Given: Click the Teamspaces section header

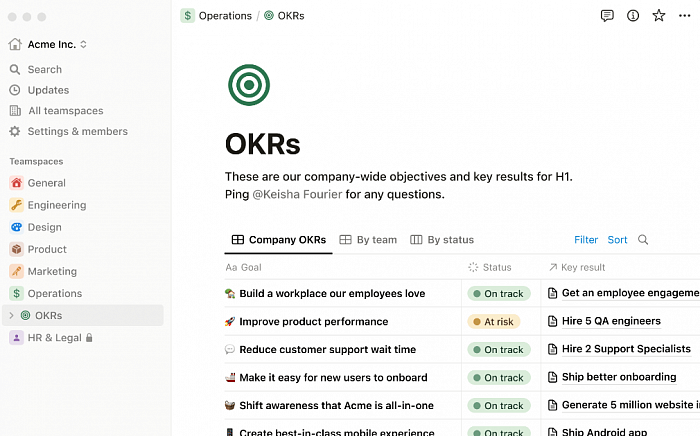Looking at the screenshot, I should point(36,162).
